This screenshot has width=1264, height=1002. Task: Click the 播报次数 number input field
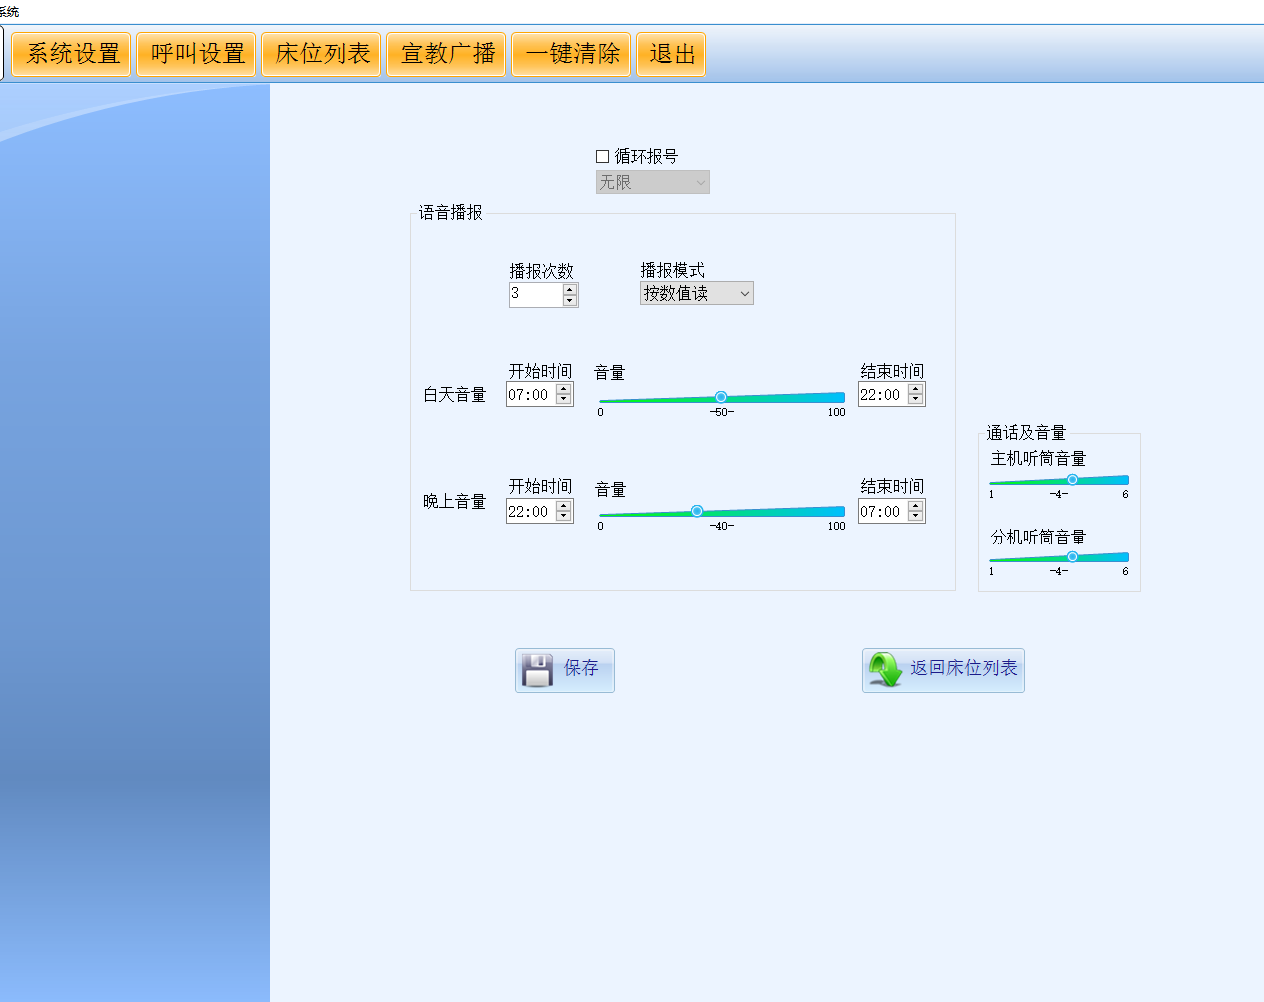tap(535, 294)
